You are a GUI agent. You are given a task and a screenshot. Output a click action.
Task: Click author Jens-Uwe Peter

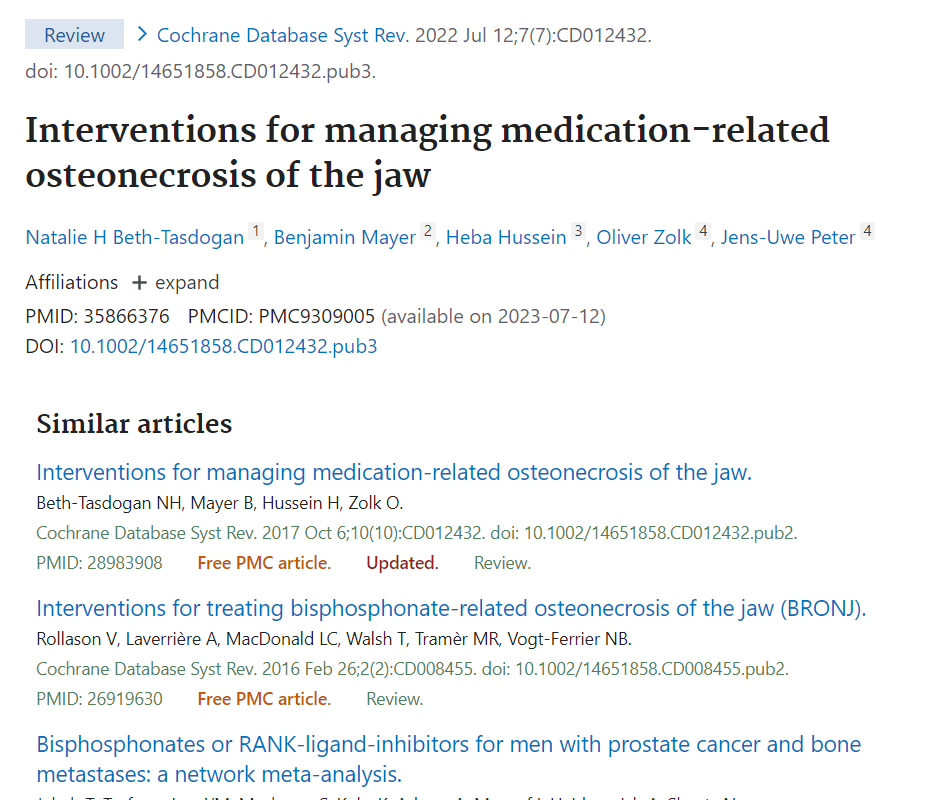pyautogui.click(x=788, y=238)
